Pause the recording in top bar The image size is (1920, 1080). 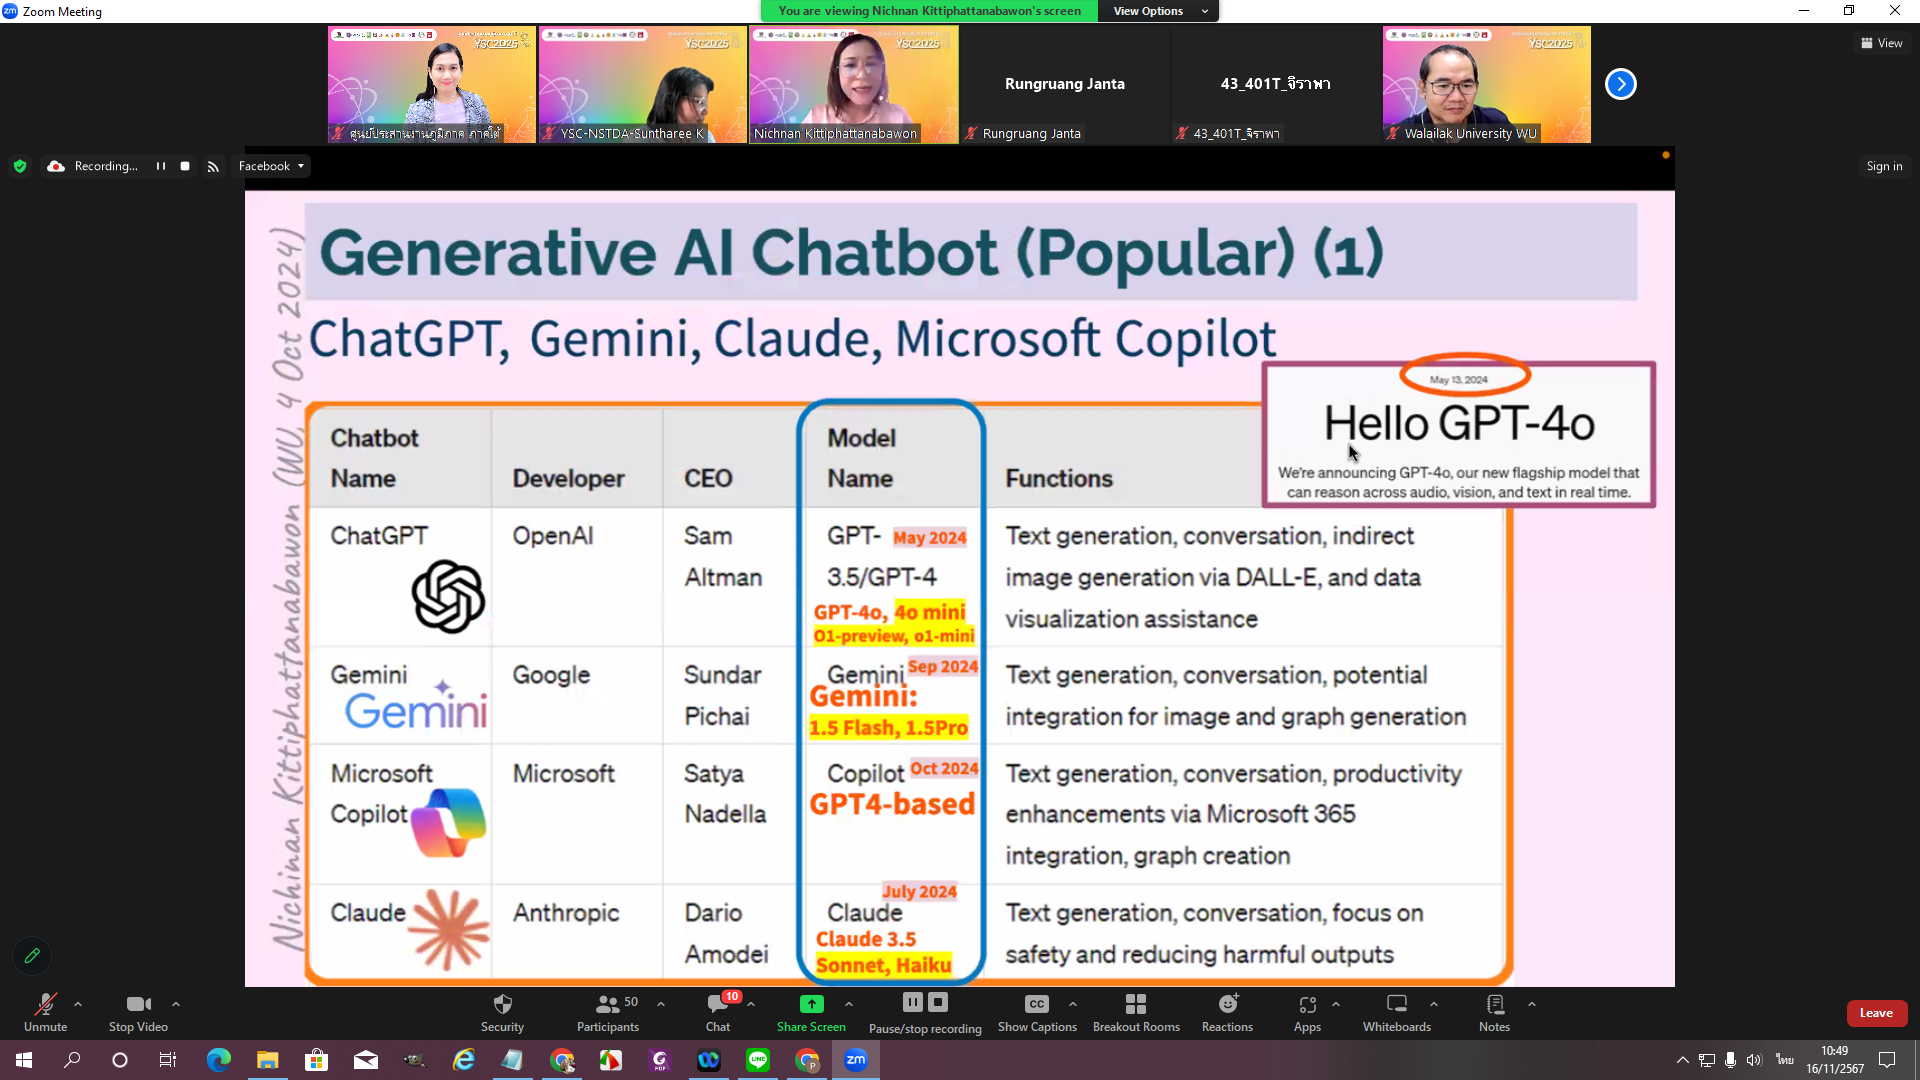160,166
